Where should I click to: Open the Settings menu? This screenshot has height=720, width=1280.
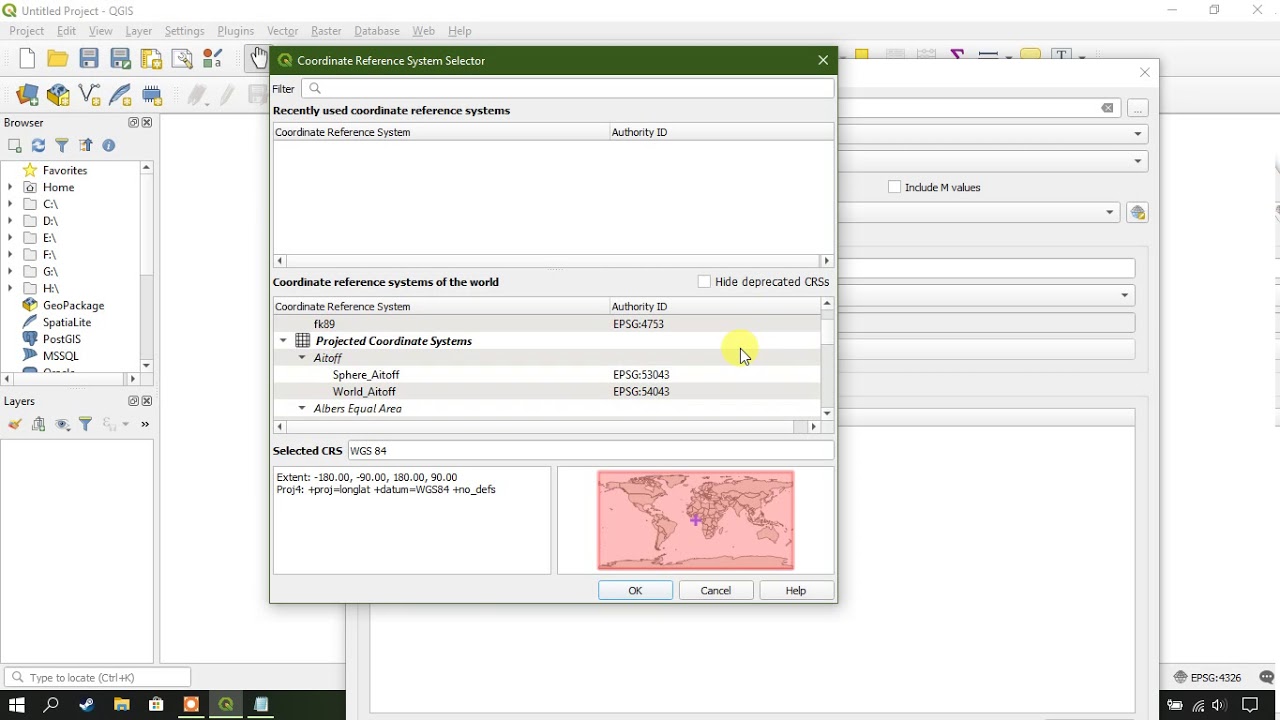tap(185, 31)
